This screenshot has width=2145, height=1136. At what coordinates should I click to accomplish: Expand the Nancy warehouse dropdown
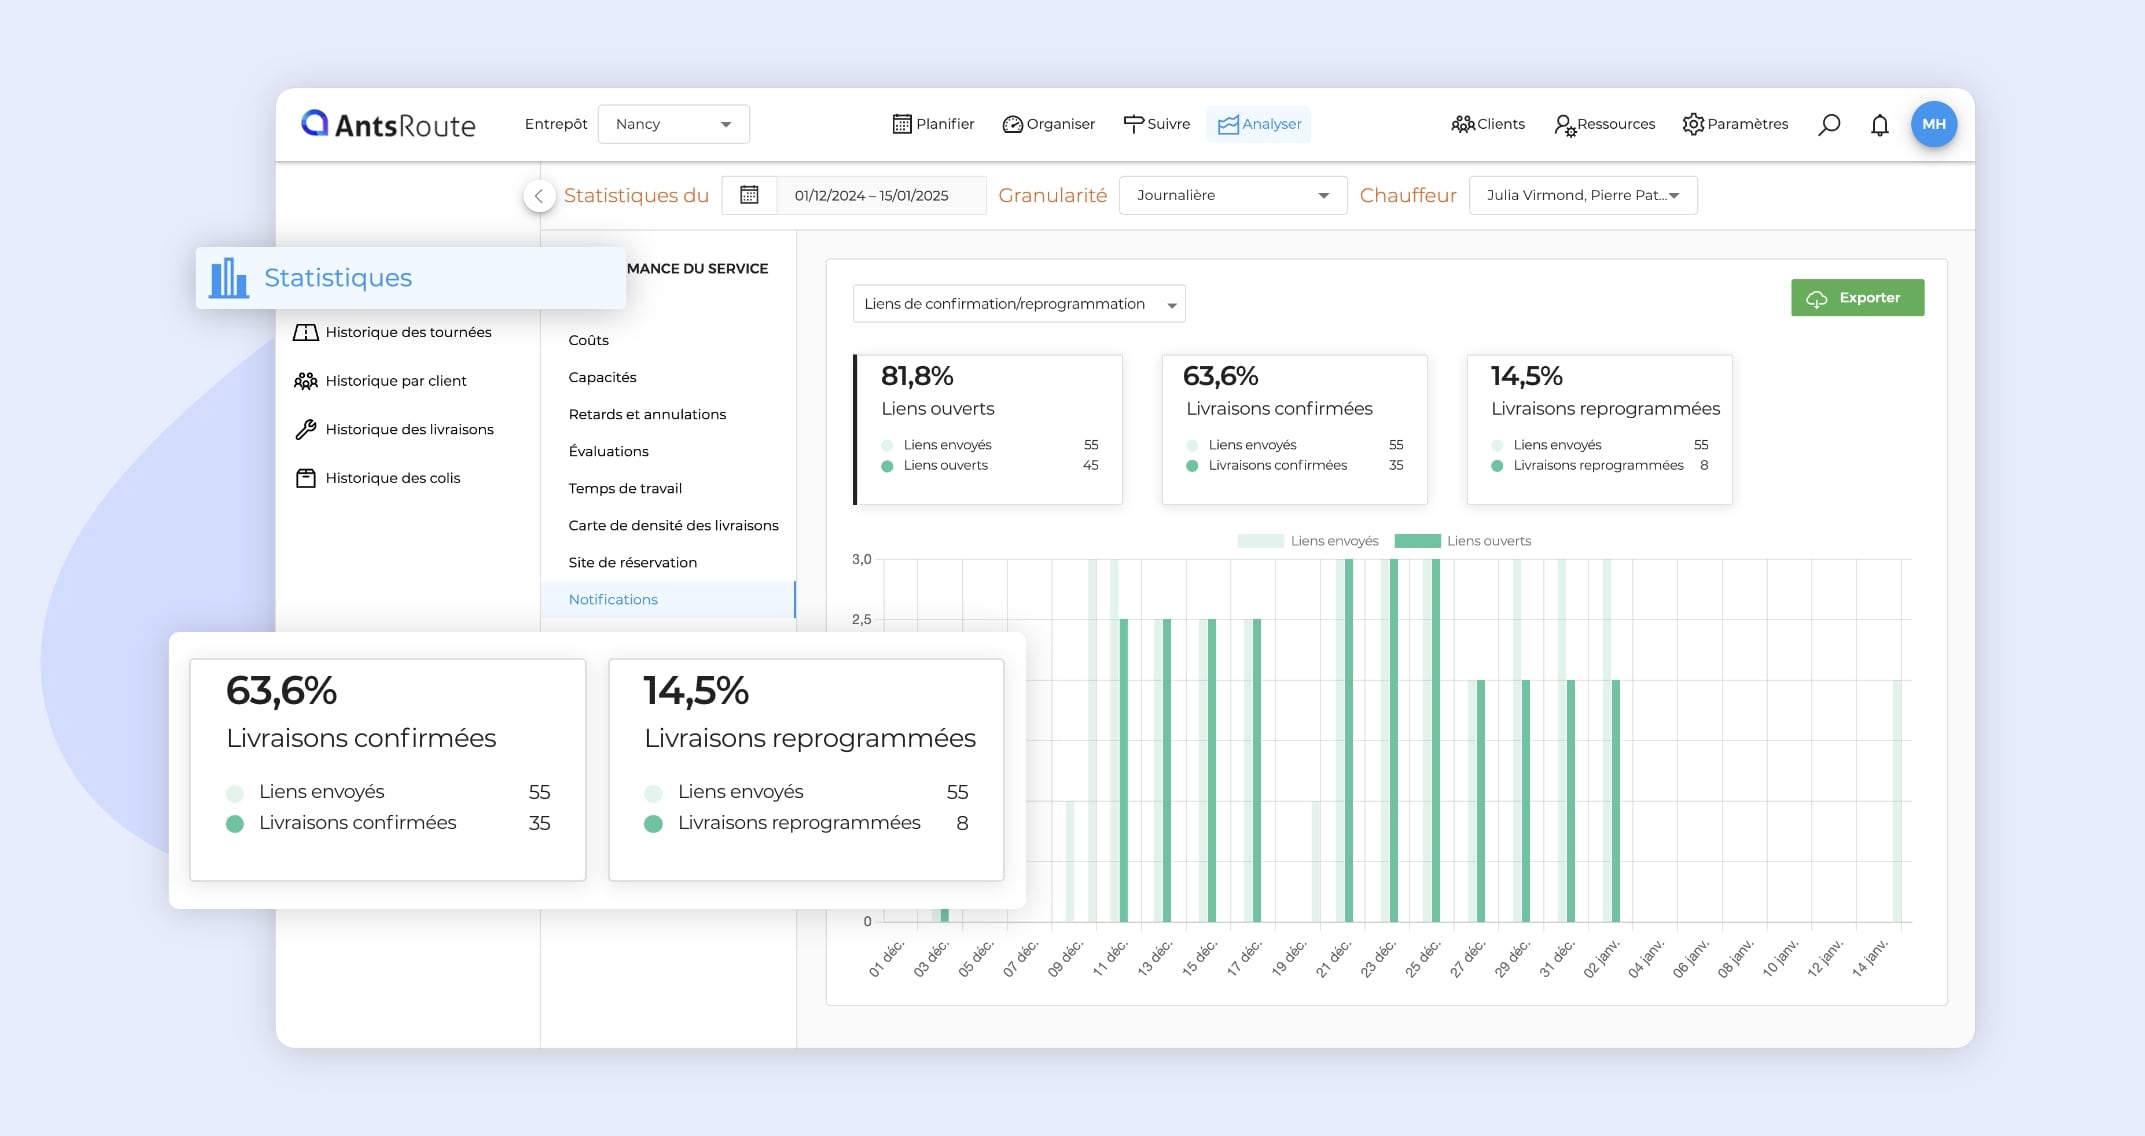(673, 124)
